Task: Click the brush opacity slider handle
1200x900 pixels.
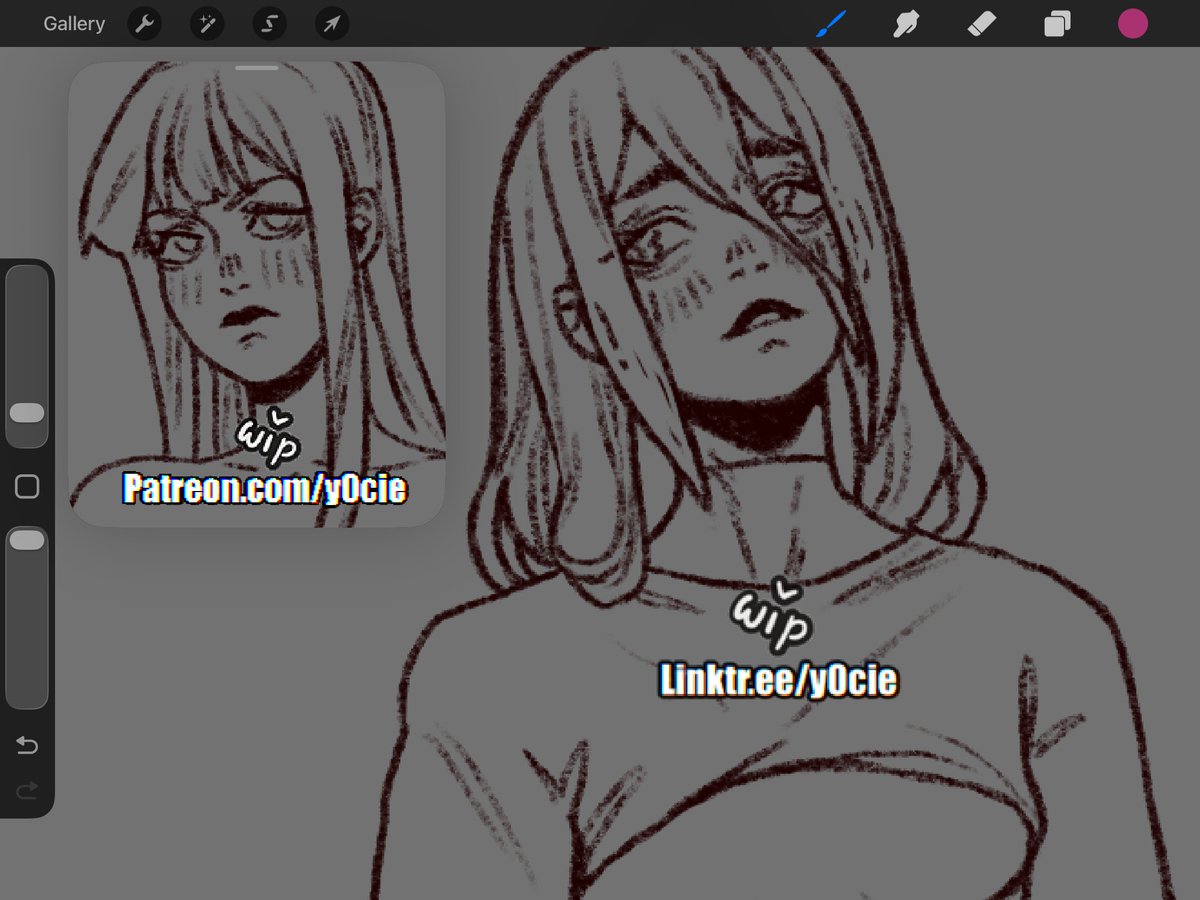Action: pos(27,540)
